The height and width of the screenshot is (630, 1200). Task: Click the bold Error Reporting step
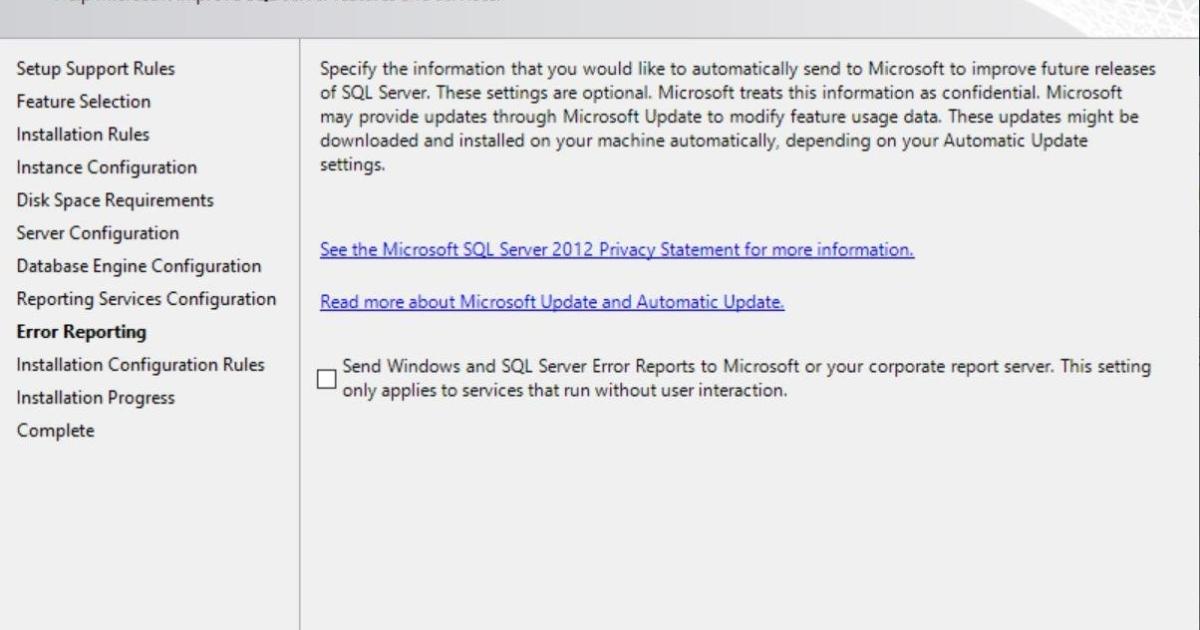[x=81, y=332]
